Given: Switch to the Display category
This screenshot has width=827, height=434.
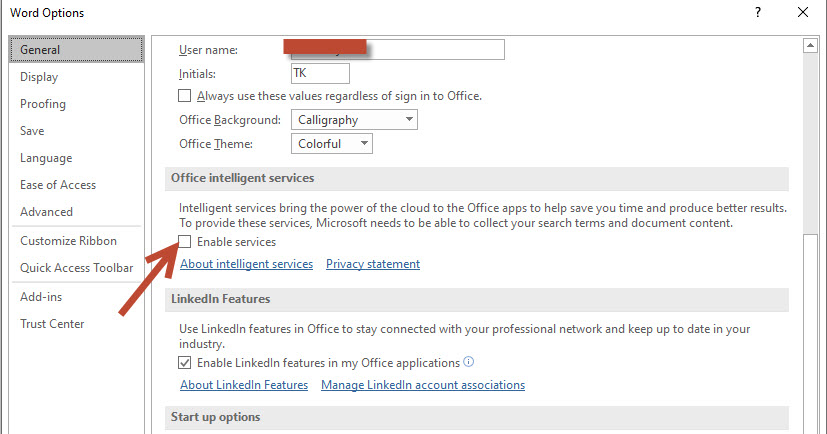Looking at the screenshot, I should tap(39, 77).
